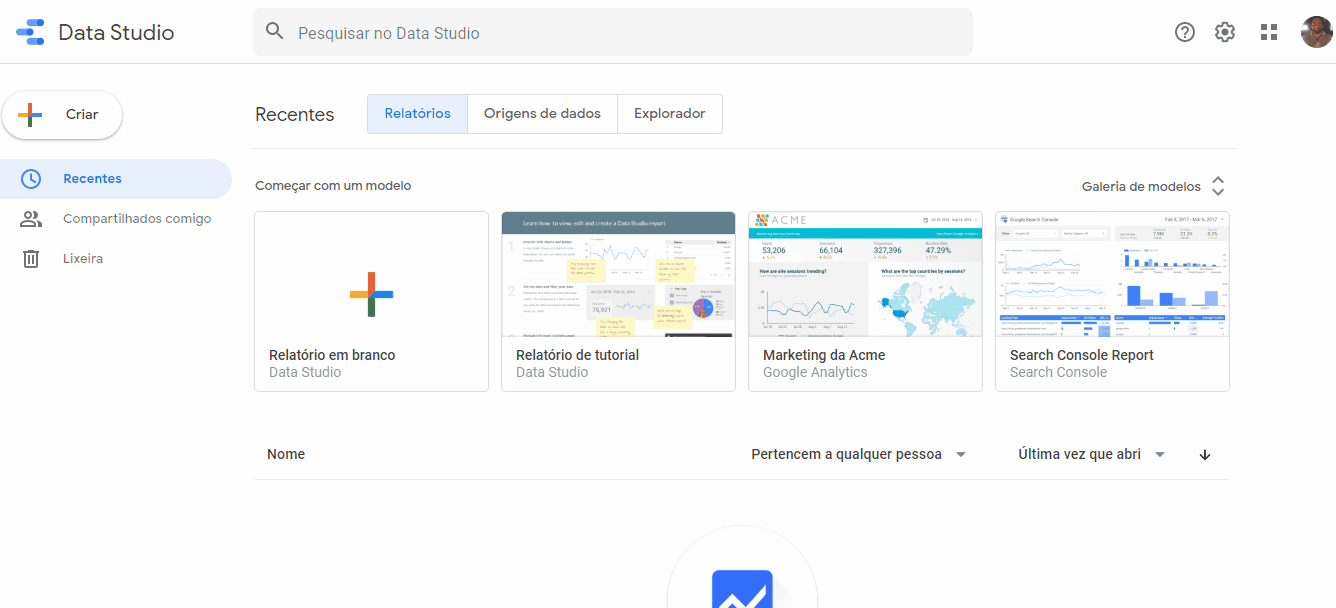Open the Marketing da Acme template
This screenshot has width=1336, height=608.
[x=865, y=300]
